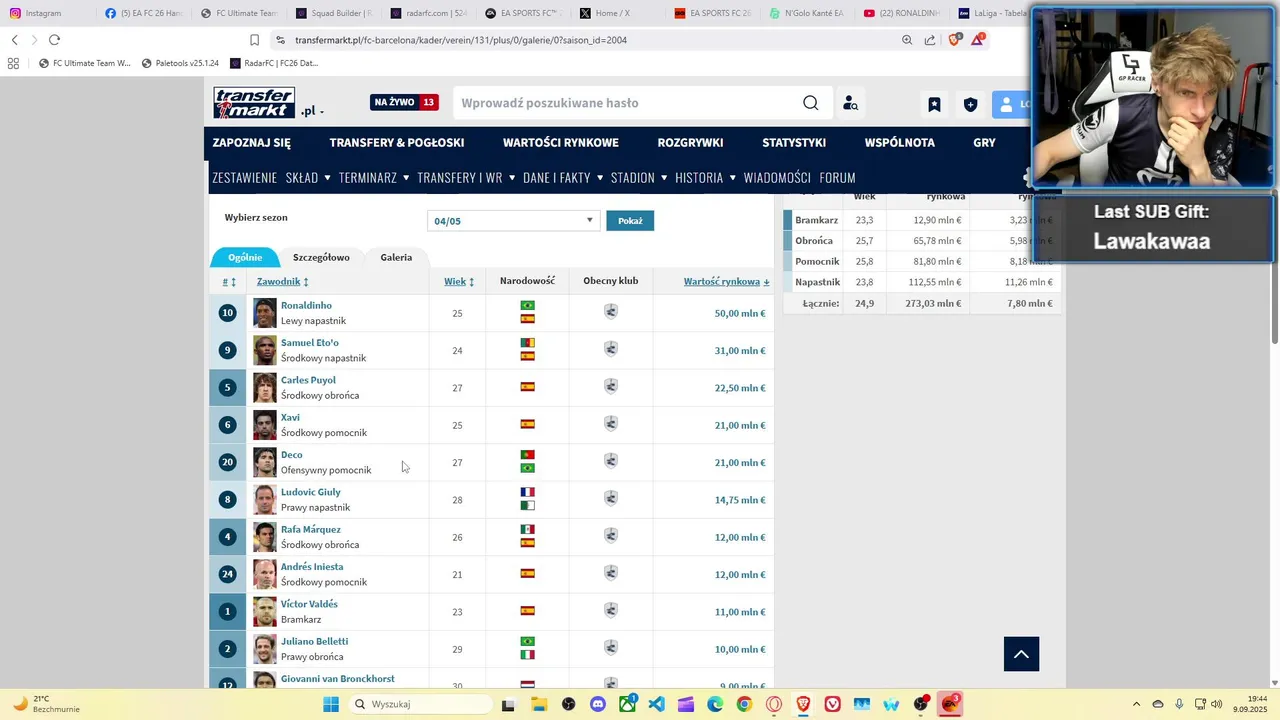Open the STATYSTYKI menu
The image size is (1280, 720).
(x=794, y=143)
